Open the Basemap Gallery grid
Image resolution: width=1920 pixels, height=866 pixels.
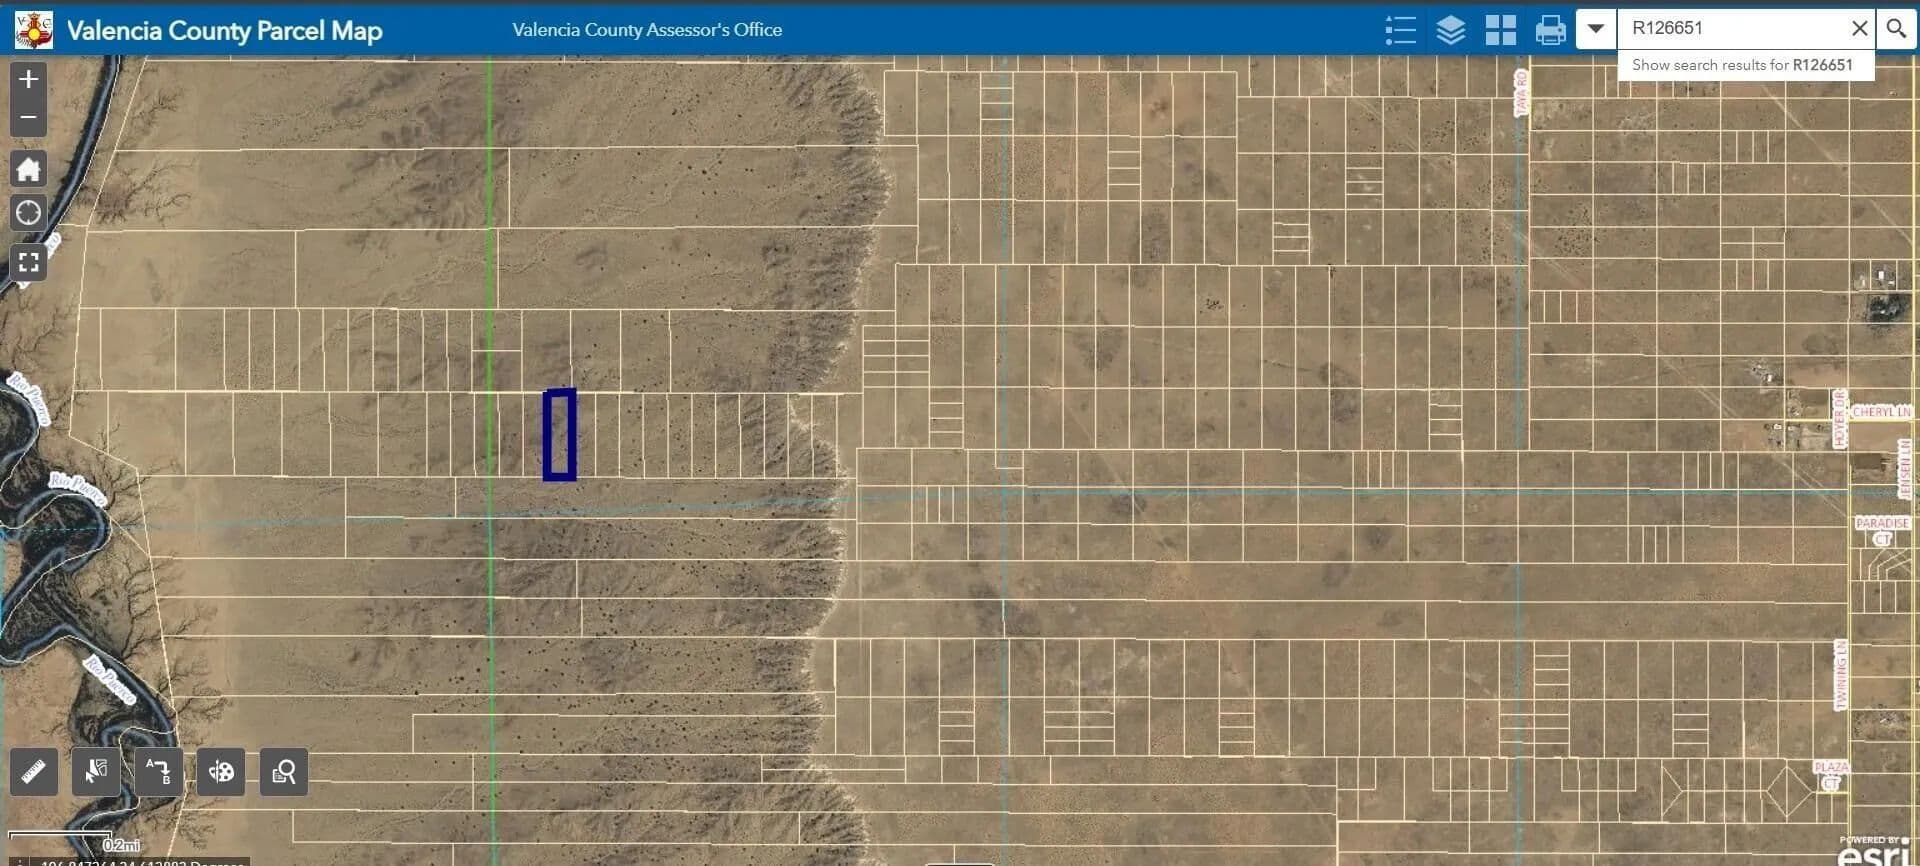coord(1500,30)
